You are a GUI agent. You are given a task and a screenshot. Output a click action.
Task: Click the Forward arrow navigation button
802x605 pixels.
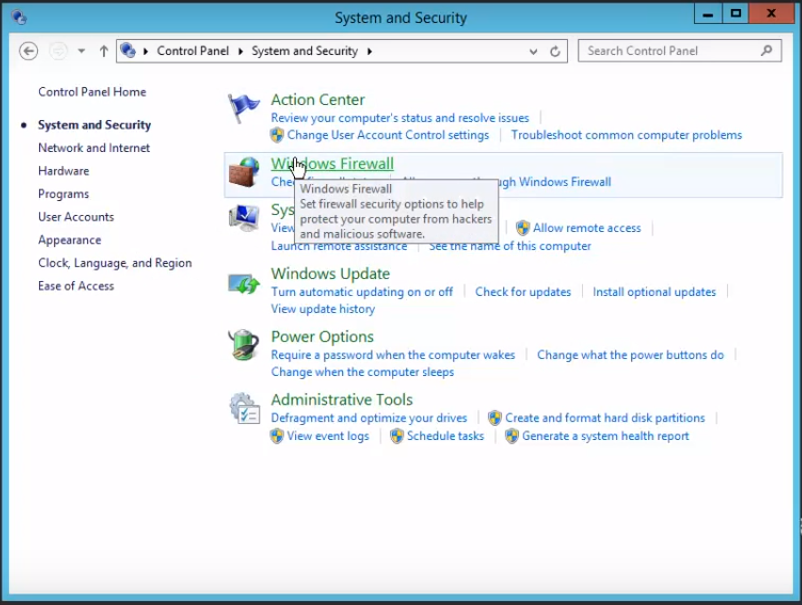[x=58, y=51]
